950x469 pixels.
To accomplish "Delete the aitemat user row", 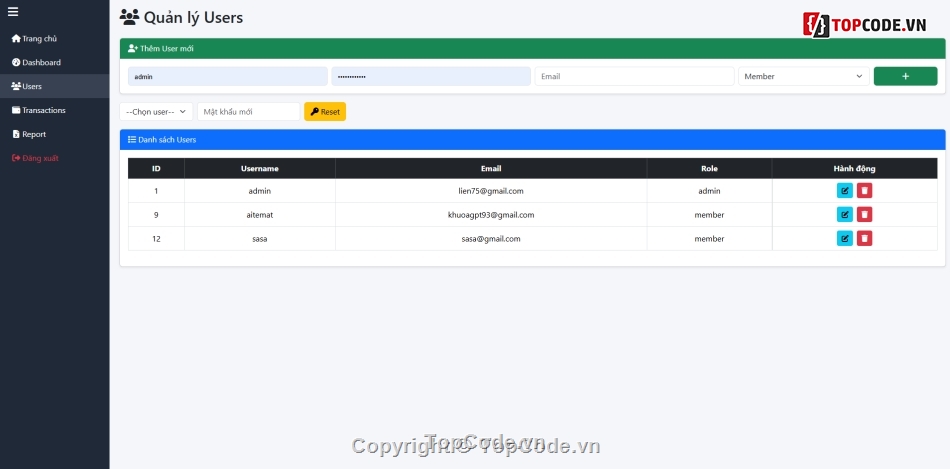I will [865, 215].
